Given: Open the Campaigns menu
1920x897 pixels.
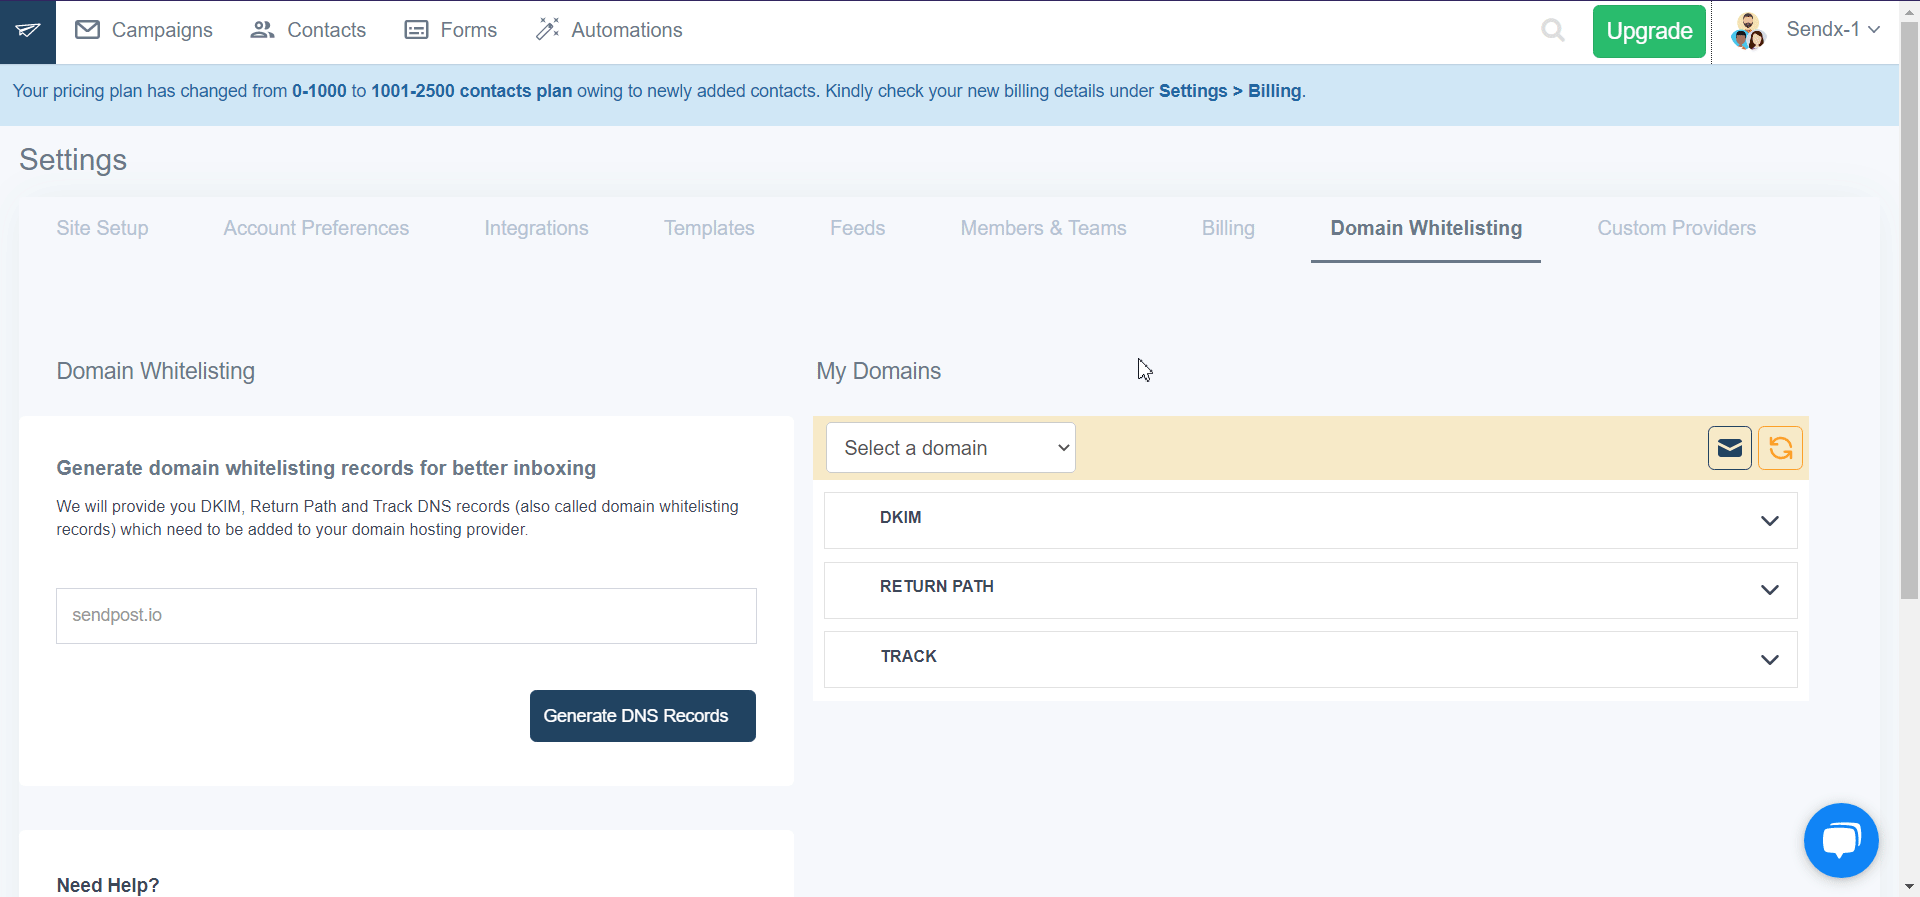Looking at the screenshot, I should (144, 30).
